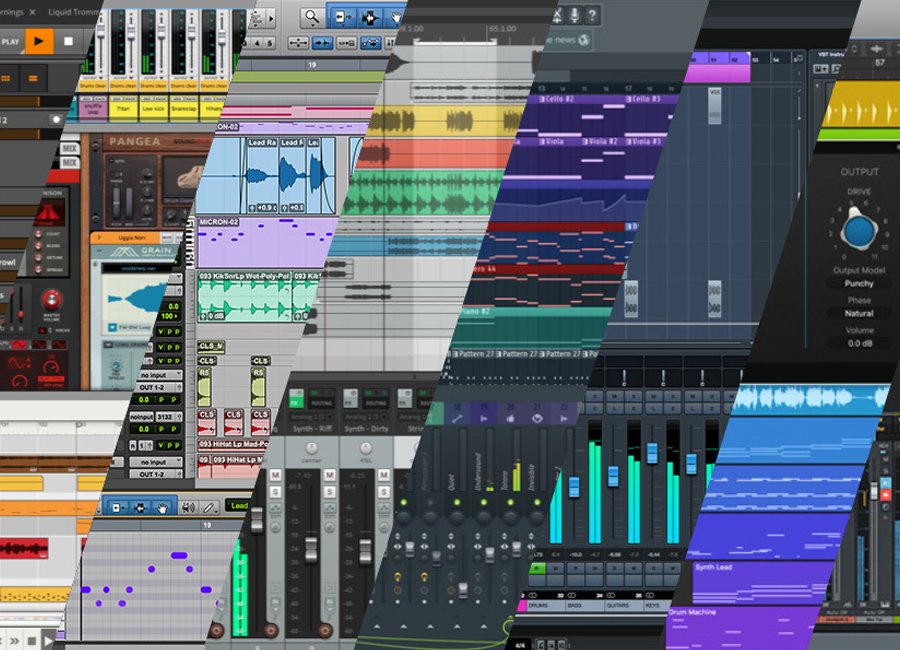
Task: Click the blue Drive knob in Output
Action: point(859,229)
